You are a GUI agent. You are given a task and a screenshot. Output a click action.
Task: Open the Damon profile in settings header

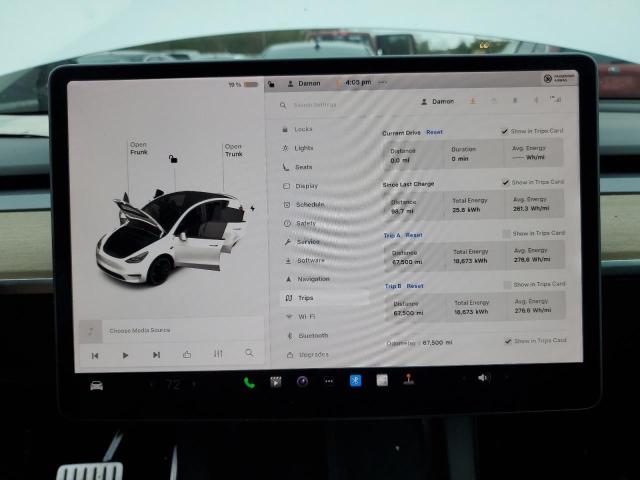[x=438, y=101]
